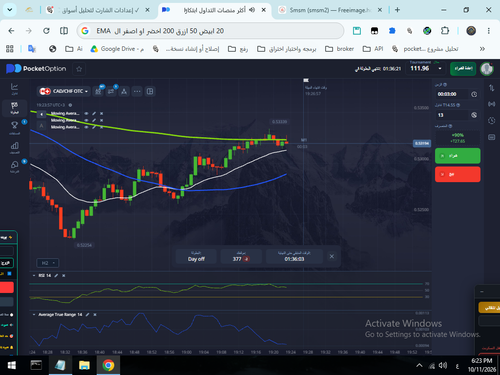
Task: Click the browser address bar
Action: tap(210, 31)
